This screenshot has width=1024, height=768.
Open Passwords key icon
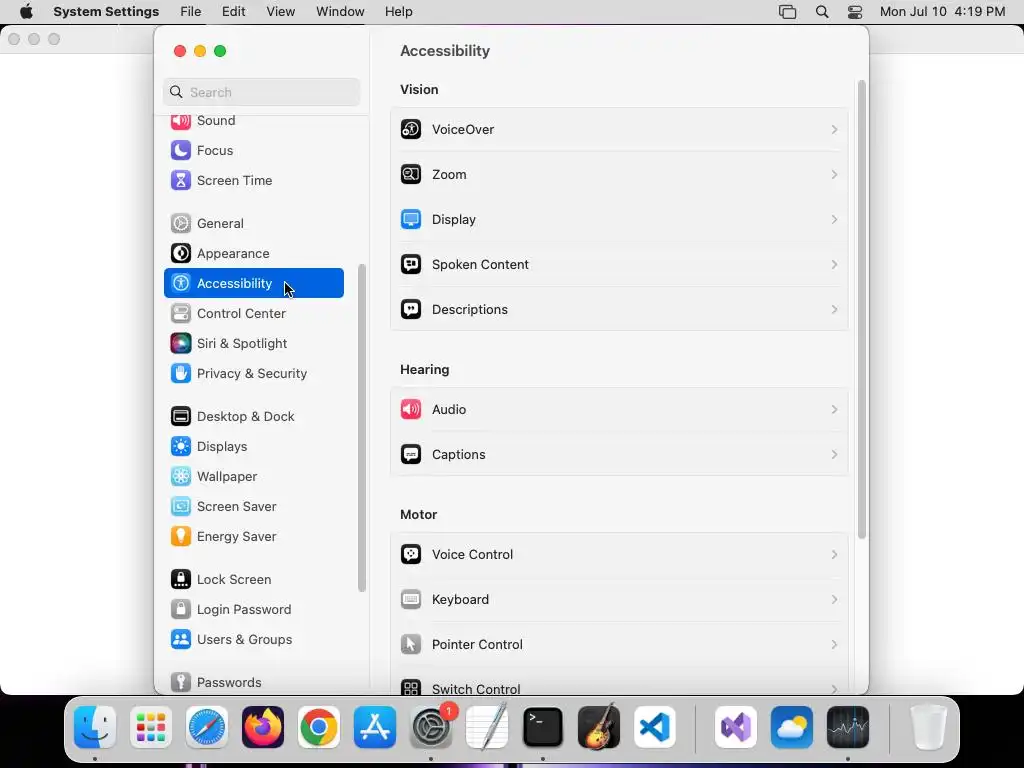[181, 682]
